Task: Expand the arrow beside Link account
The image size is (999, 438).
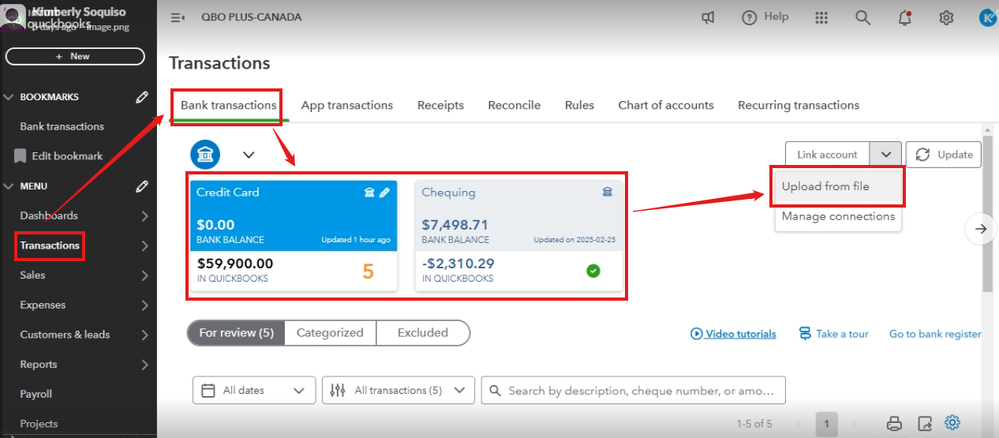Action: (x=885, y=155)
